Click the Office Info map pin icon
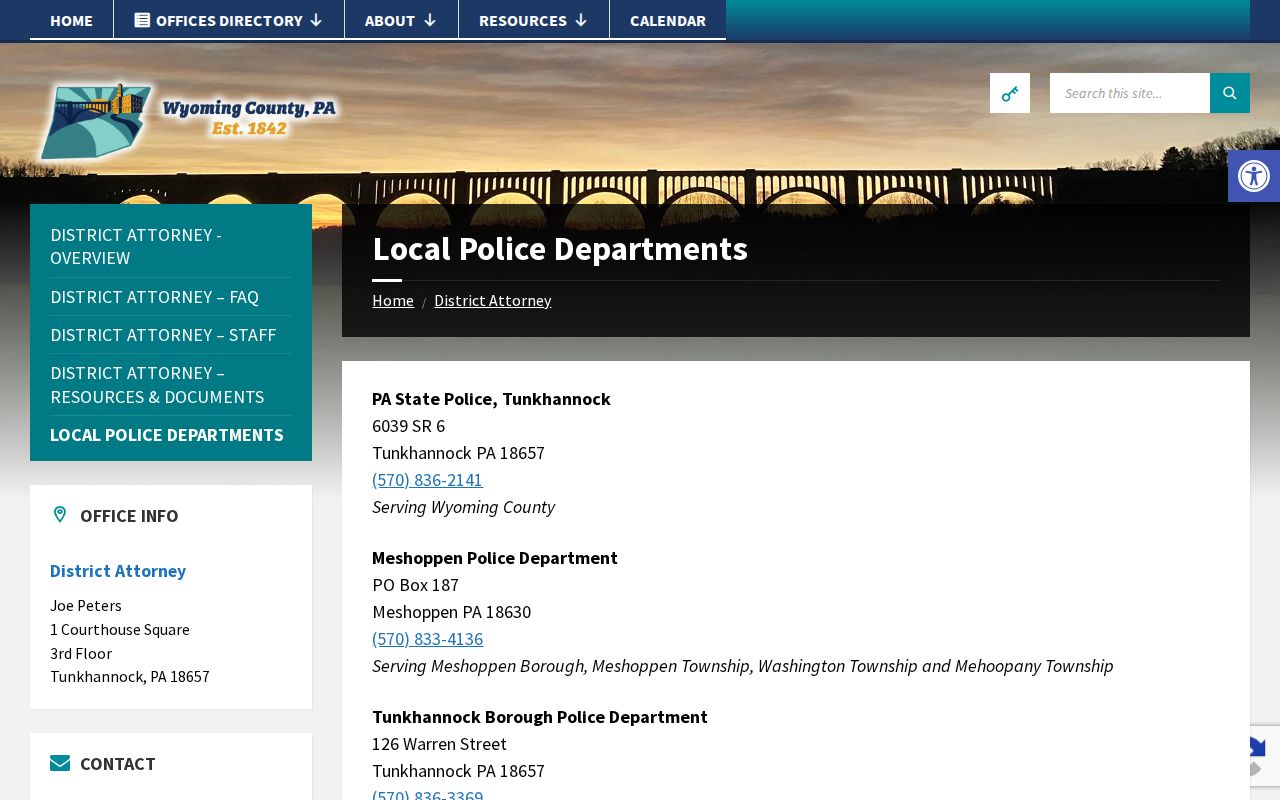Viewport: 1280px width, 800px height. 60,515
